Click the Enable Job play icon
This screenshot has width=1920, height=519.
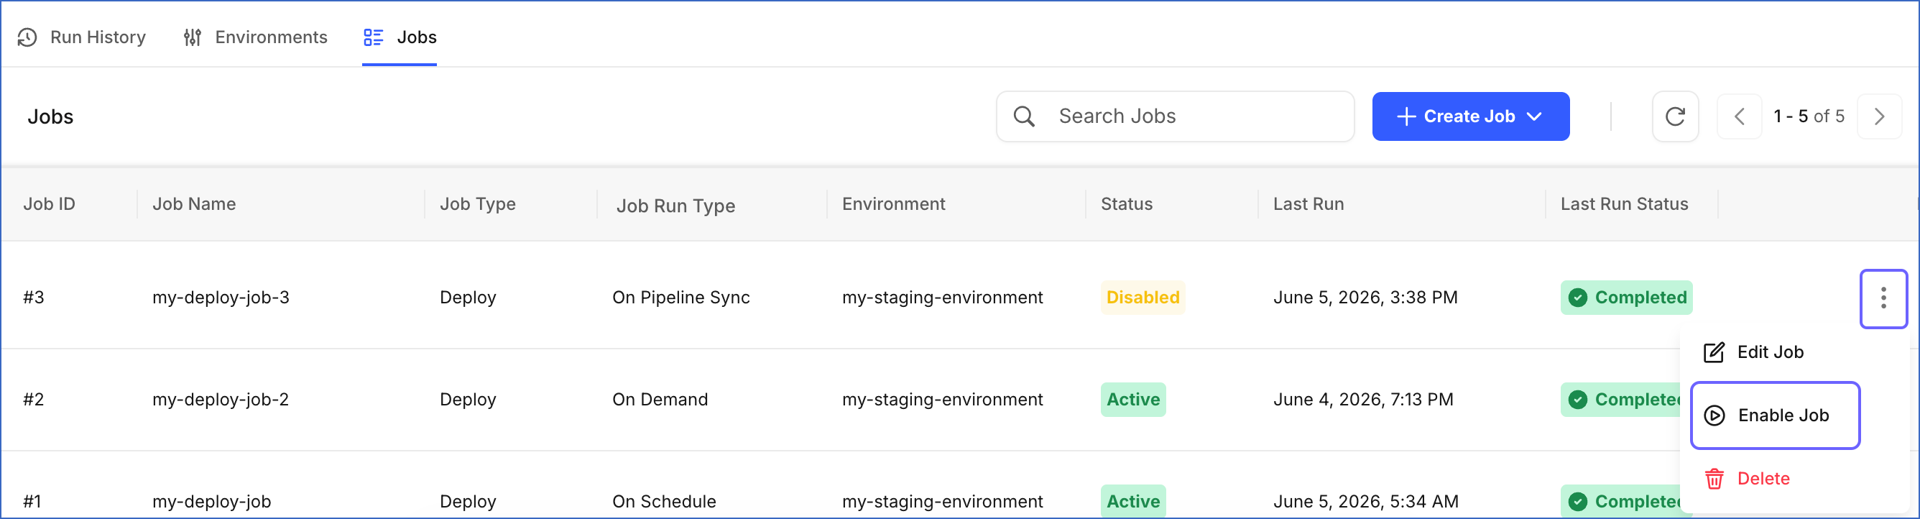click(x=1714, y=415)
